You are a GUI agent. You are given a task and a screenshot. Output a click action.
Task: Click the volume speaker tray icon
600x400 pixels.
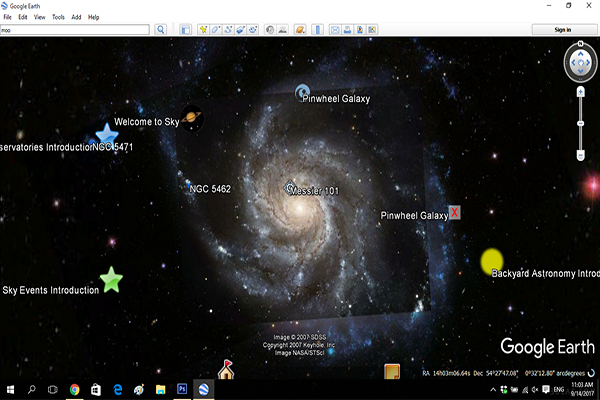click(535, 390)
